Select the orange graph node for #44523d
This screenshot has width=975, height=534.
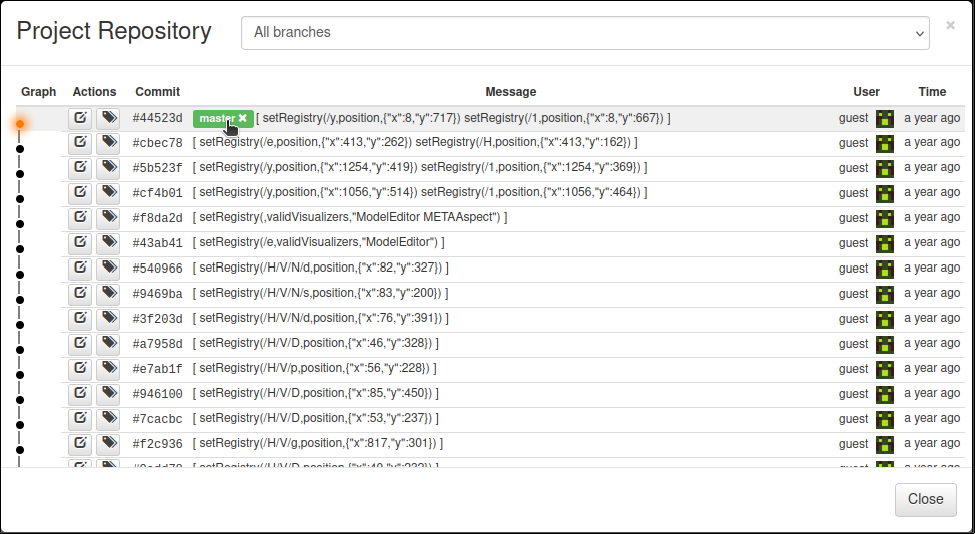pos(20,124)
